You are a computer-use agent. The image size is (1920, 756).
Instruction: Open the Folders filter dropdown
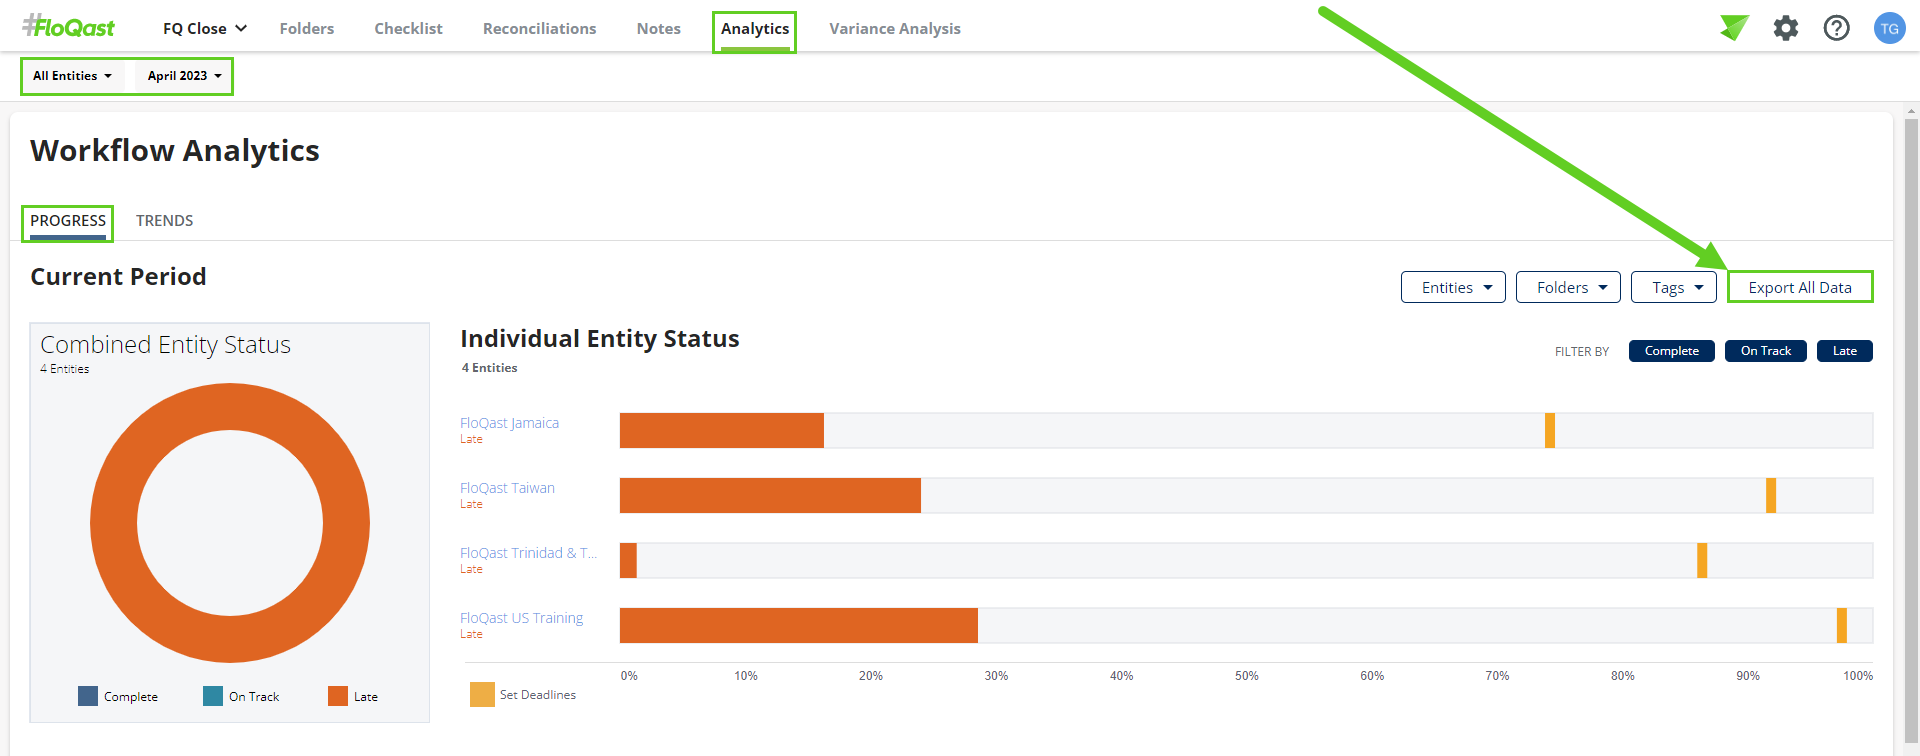[x=1568, y=287]
